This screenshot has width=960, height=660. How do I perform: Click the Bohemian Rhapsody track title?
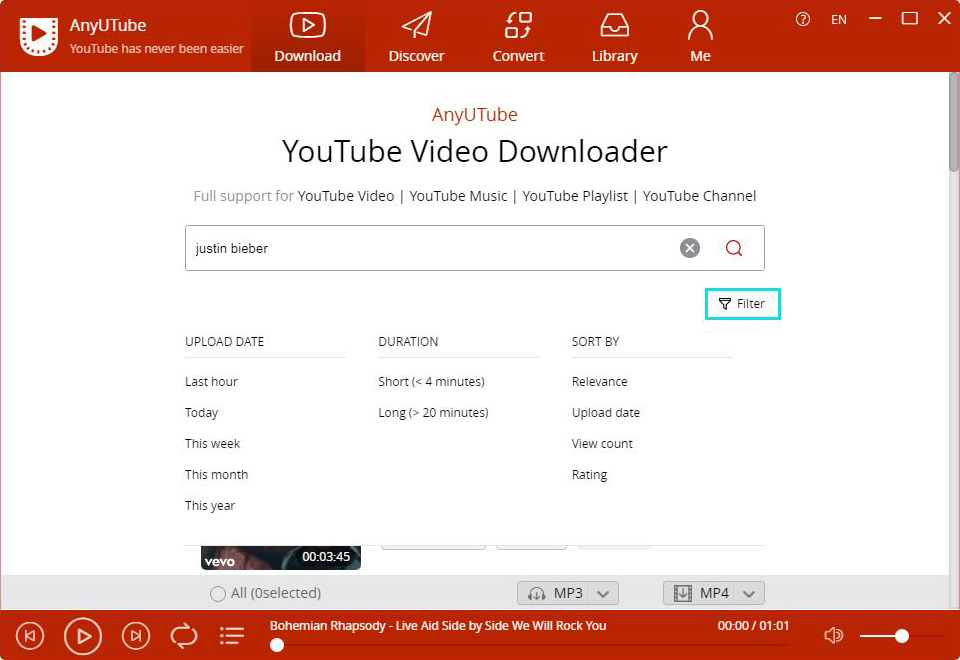[x=438, y=626]
